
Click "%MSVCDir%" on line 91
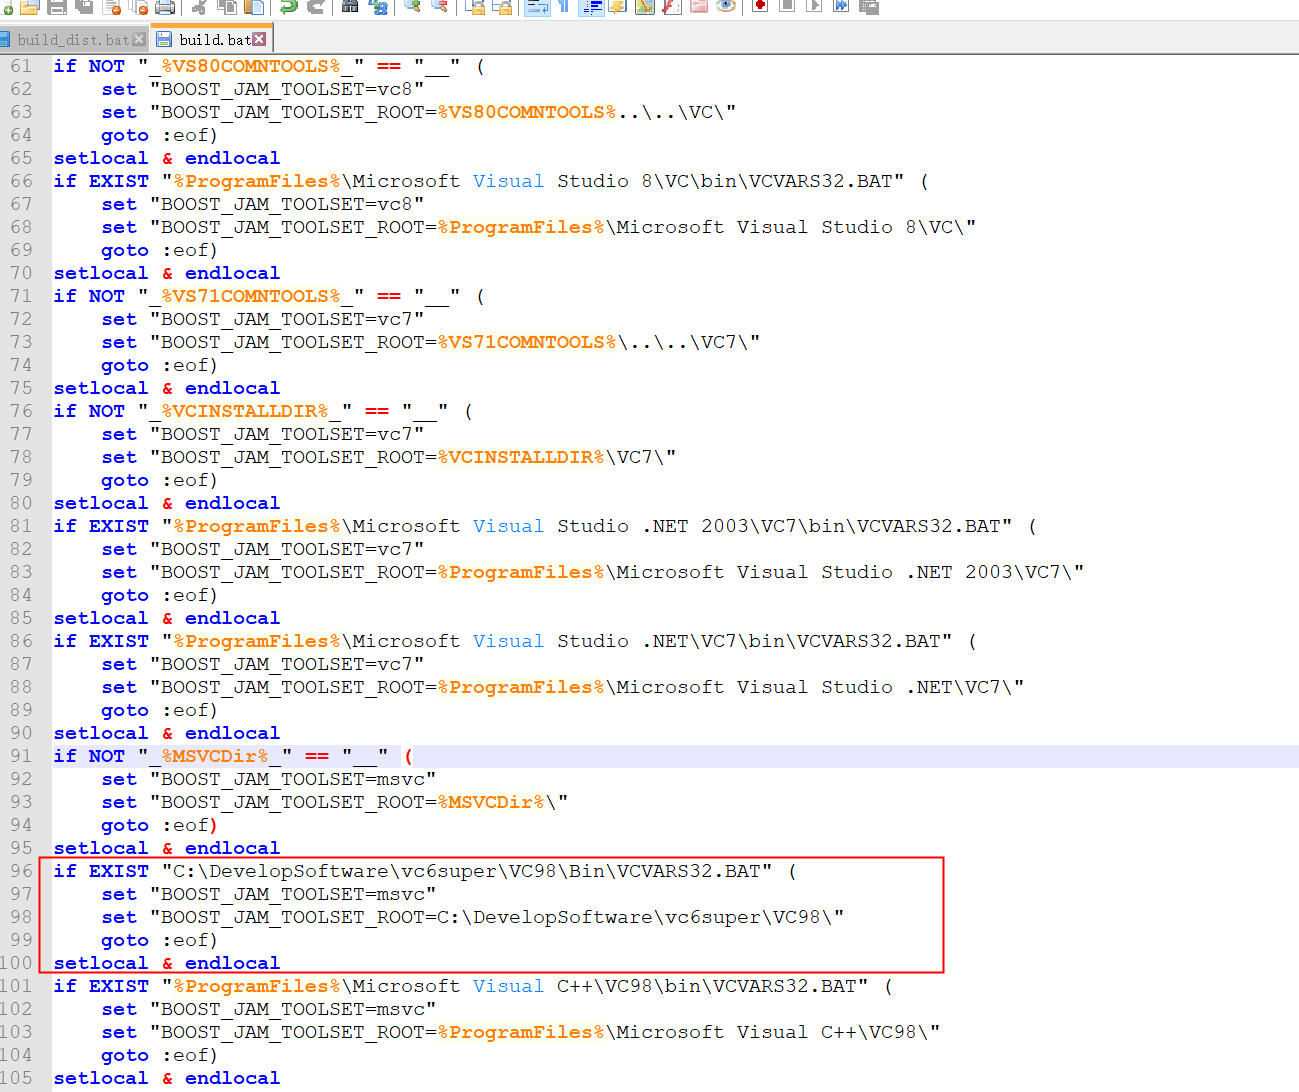pos(215,756)
